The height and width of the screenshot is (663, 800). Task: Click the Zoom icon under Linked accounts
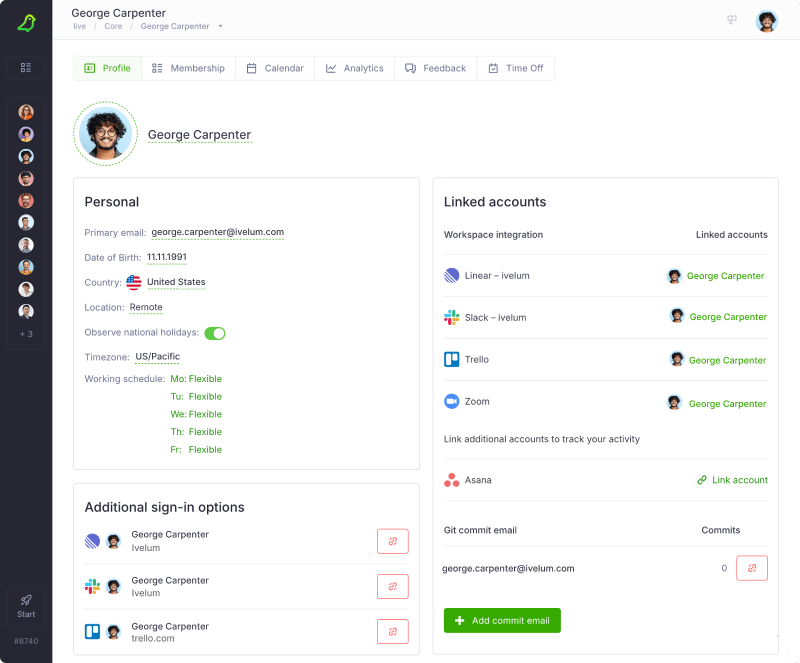tap(452, 401)
